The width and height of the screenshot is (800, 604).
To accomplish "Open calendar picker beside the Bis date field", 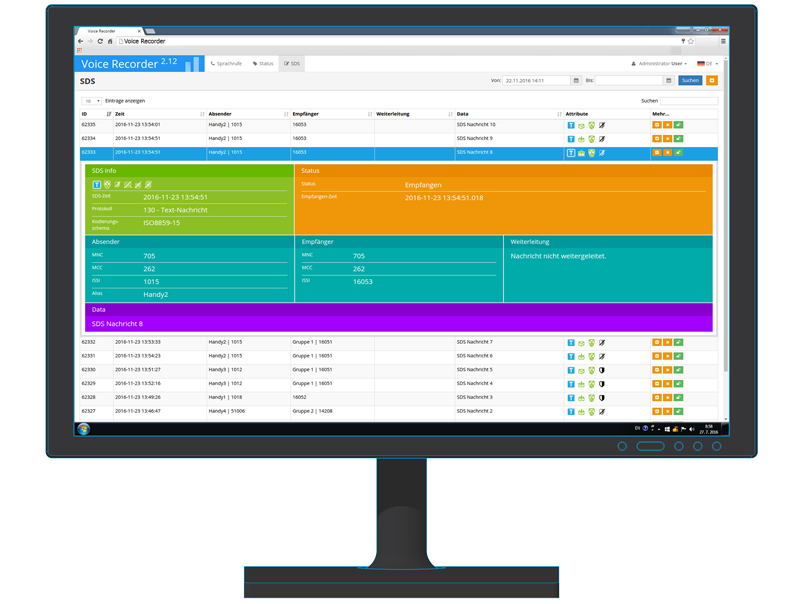I will [669, 80].
